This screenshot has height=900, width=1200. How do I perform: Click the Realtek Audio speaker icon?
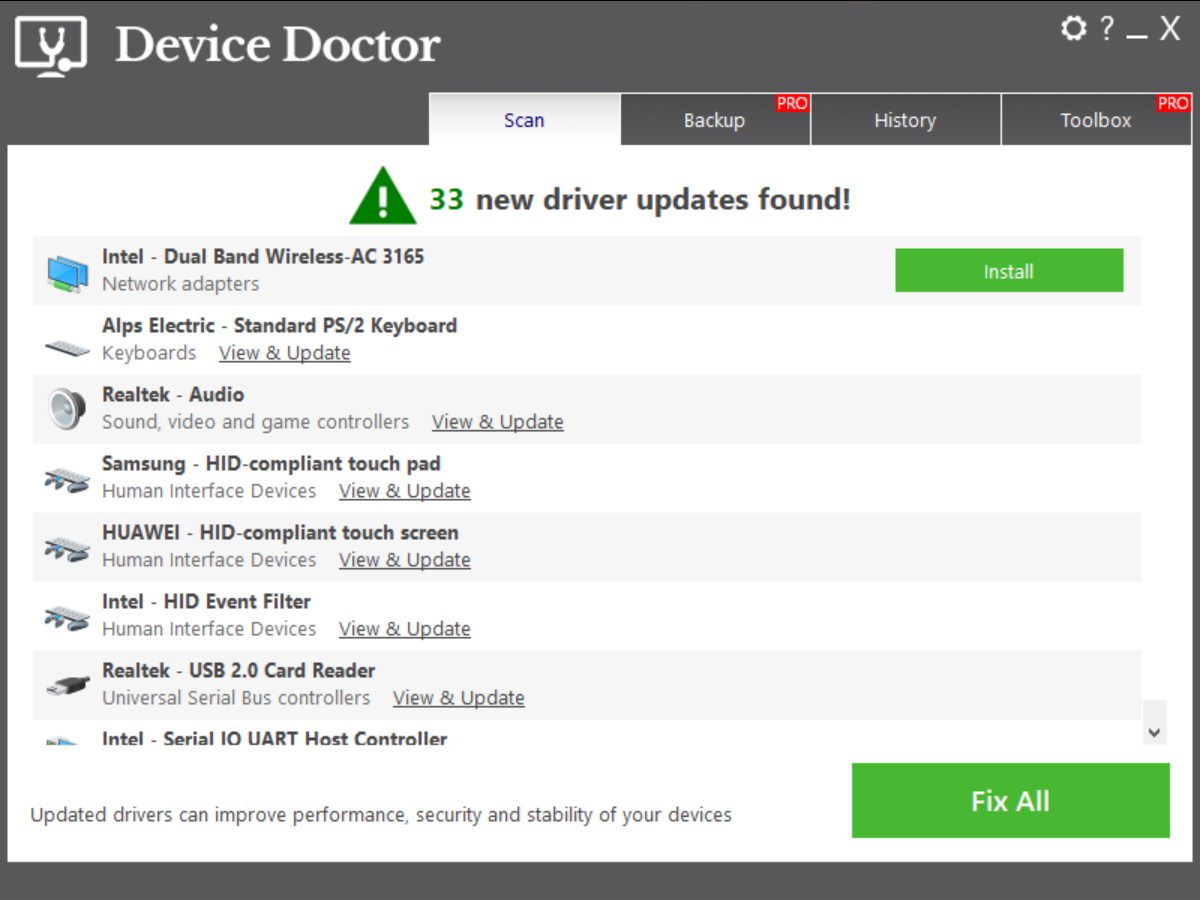pos(67,409)
